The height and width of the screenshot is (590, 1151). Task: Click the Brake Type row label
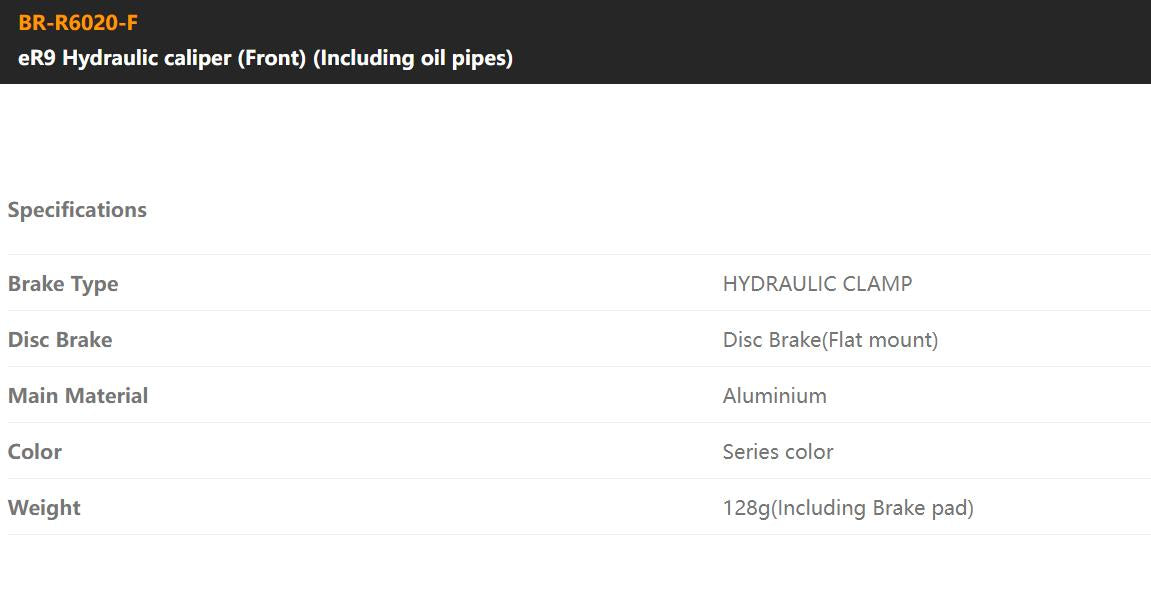click(x=63, y=284)
